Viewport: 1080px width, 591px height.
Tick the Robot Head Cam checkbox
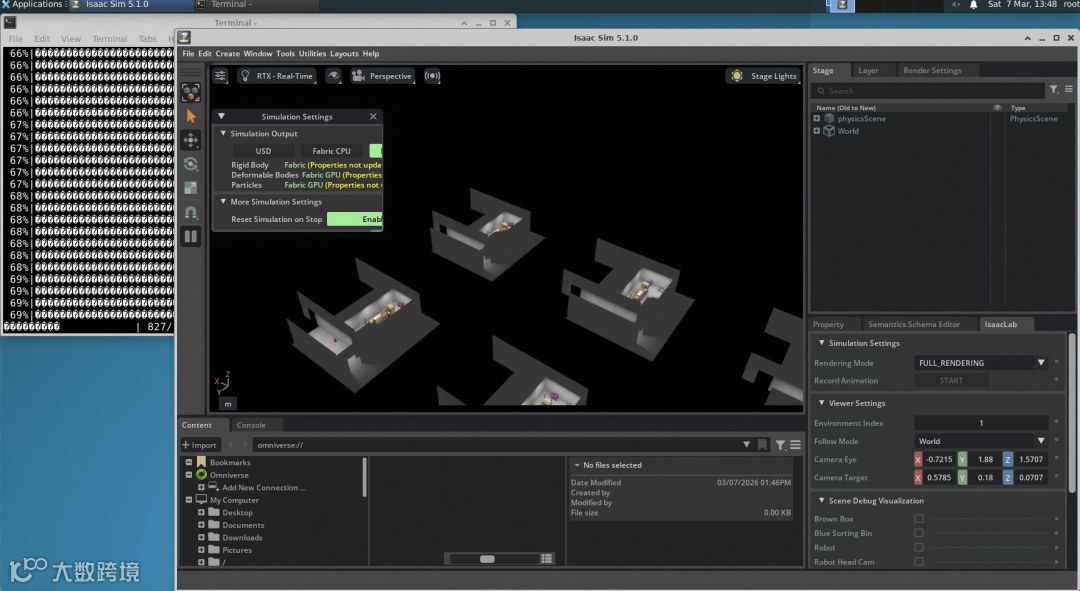(918, 562)
